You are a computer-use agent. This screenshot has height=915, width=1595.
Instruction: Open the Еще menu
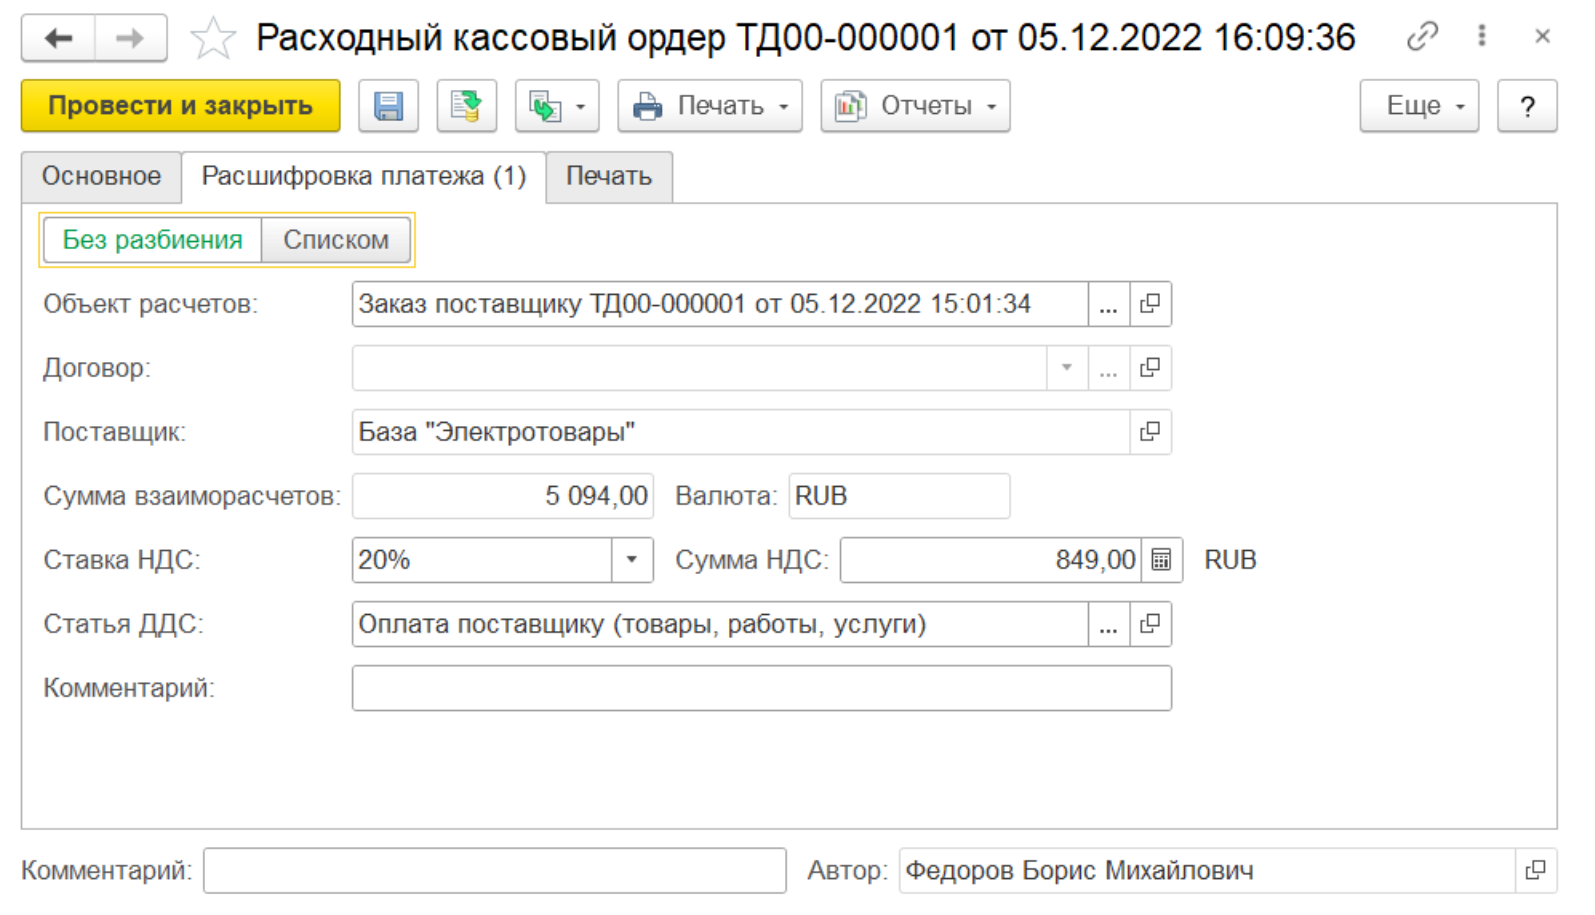click(x=1418, y=106)
